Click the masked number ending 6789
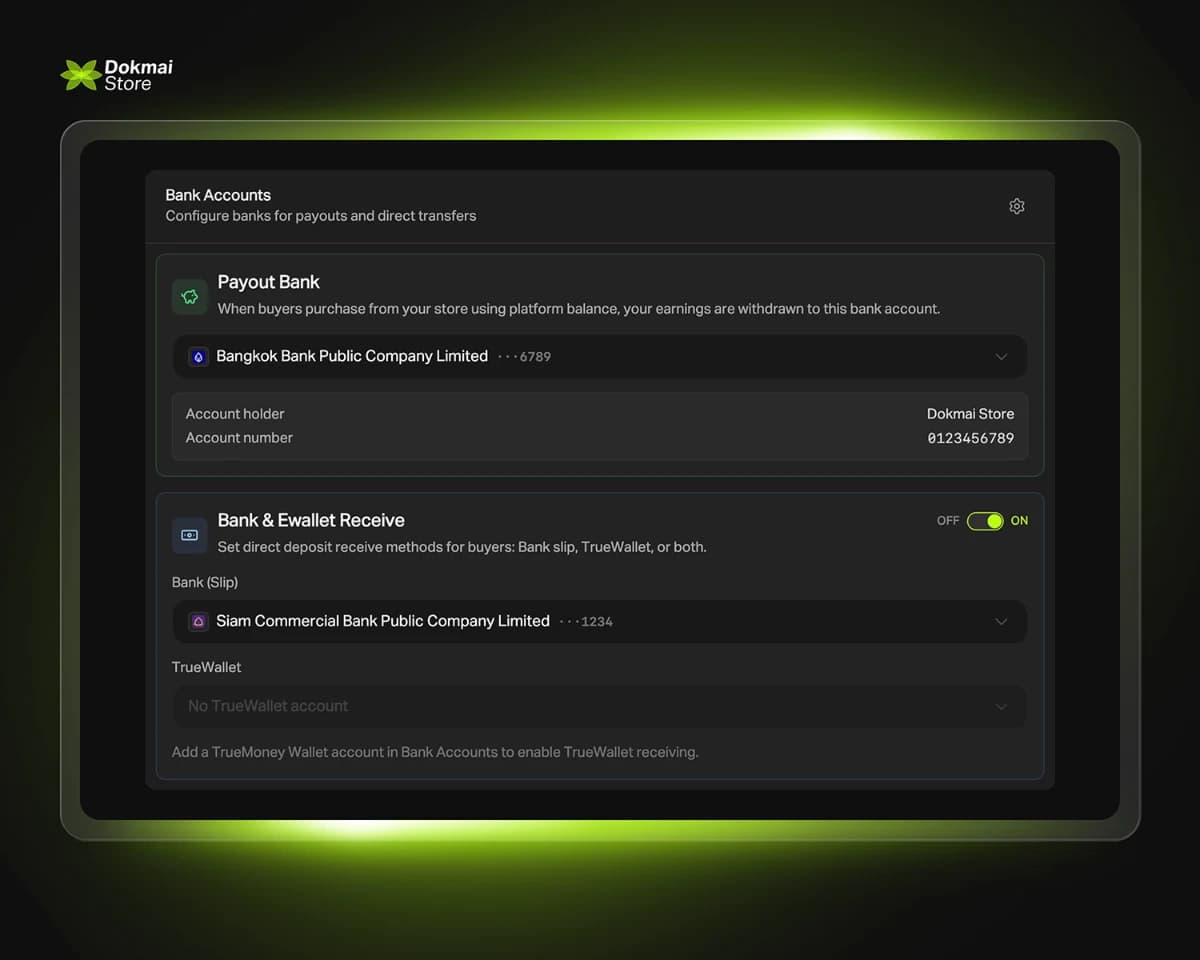This screenshot has width=1200, height=960. [x=525, y=357]
